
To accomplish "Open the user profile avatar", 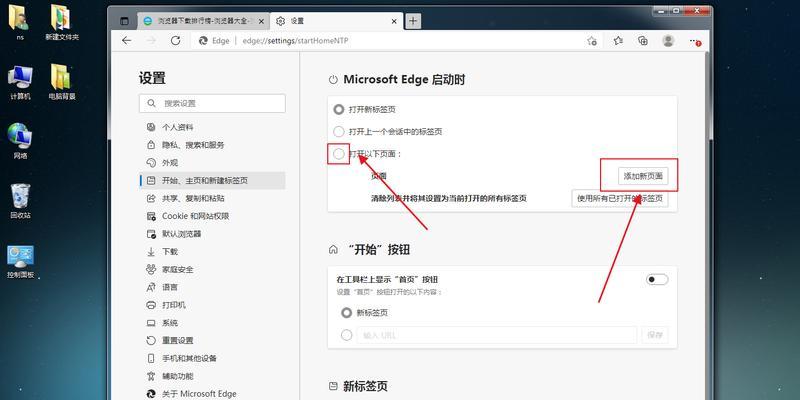I will click(668, 41).
